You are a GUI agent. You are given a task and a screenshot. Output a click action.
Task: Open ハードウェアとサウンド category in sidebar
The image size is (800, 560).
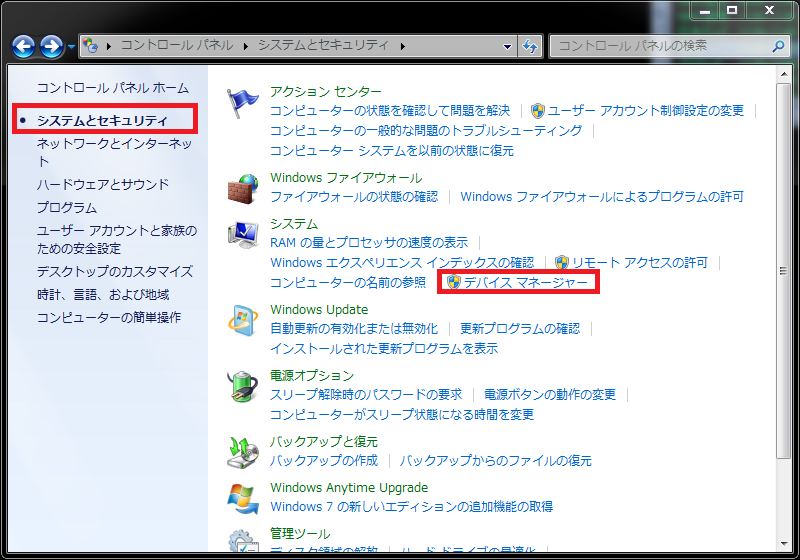click(103, 184)
